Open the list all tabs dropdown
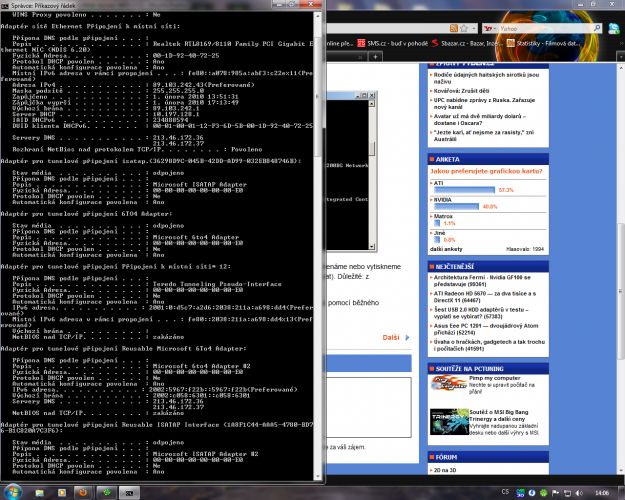Image resolution: width=625 pixels, height=500 pixels. (621, 57)
